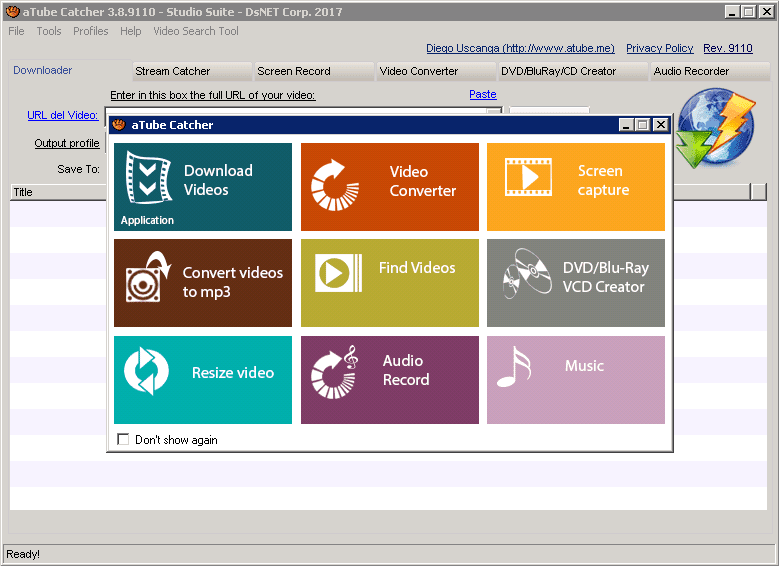Click the Convert videos to mp3 speaker icon
Viewport: 779px width, 566px height.
click(x=148, y=277)
